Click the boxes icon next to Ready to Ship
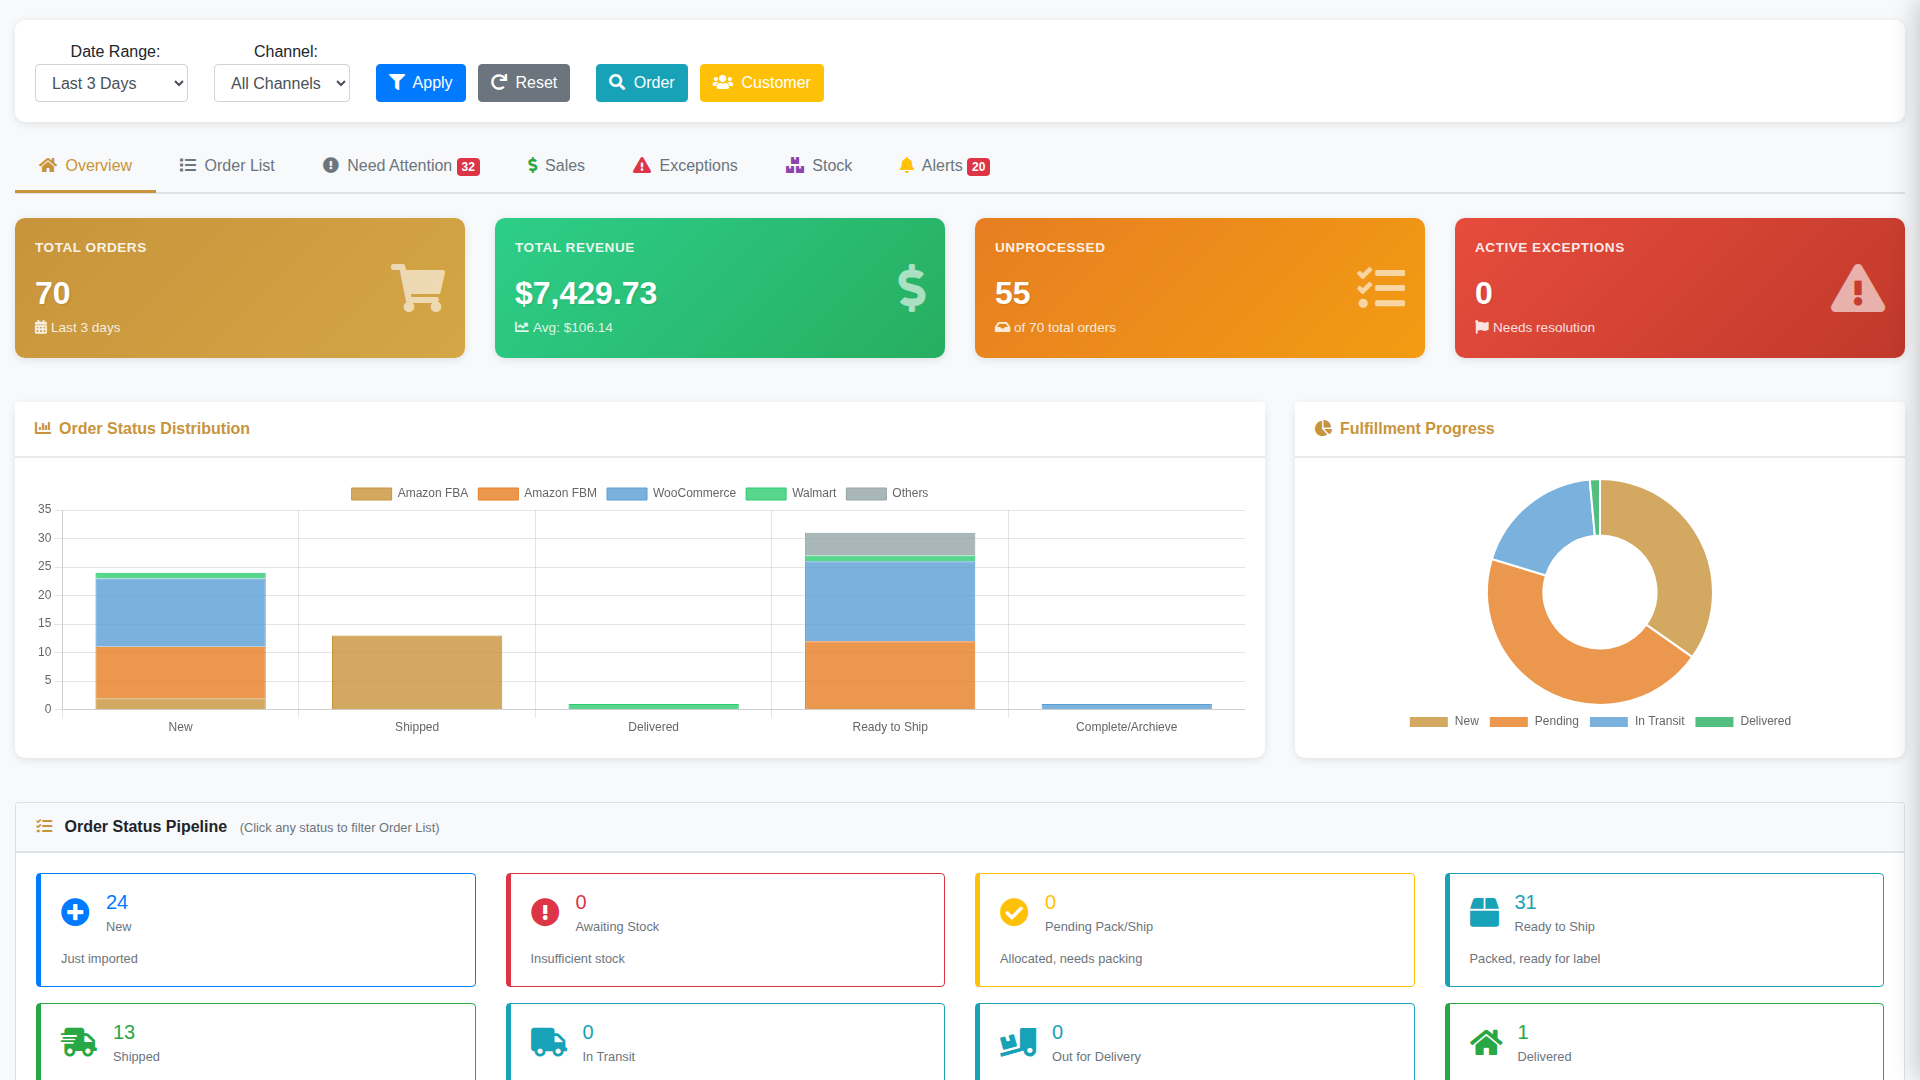This screenshot has width=1920, height=1080. coord(1485,911)
